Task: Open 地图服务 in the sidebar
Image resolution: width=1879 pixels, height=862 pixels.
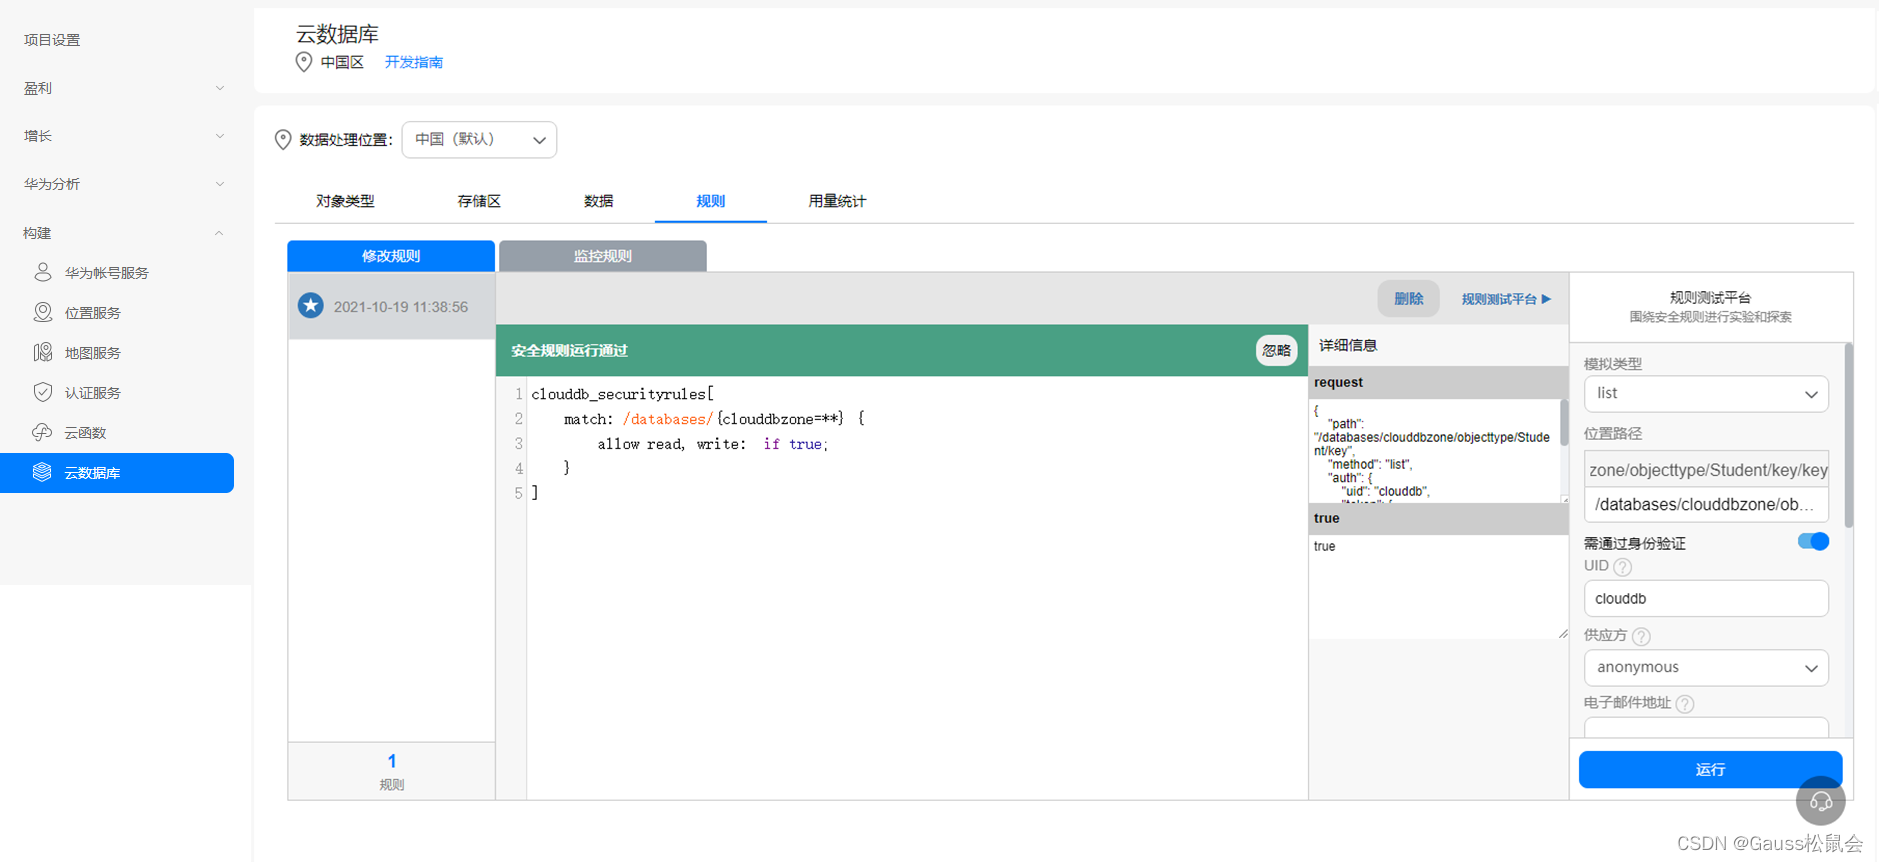Action: click(93, 353)
